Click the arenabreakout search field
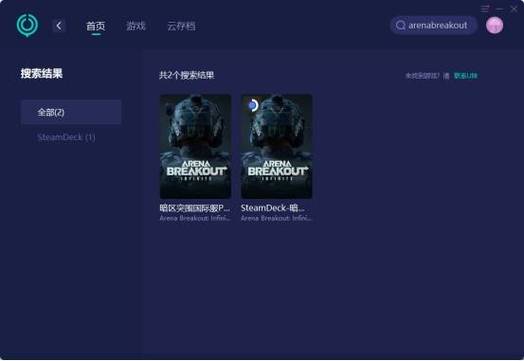The image size is (524, 361). 433,25
